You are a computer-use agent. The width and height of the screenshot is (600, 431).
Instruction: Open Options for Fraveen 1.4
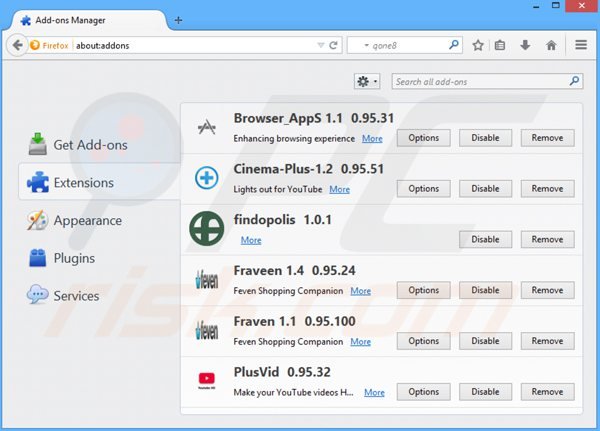(x=424, y=290)
